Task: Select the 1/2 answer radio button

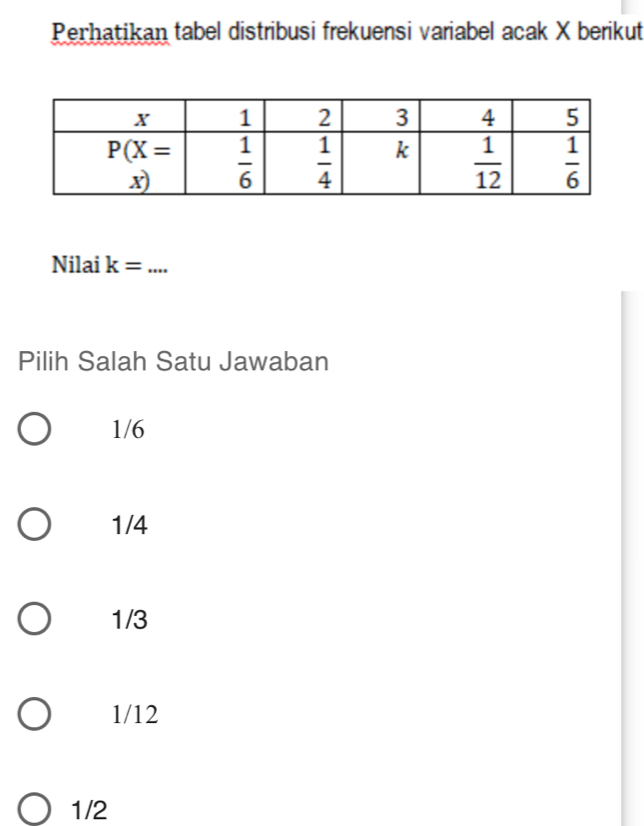Action: [34, 808]
